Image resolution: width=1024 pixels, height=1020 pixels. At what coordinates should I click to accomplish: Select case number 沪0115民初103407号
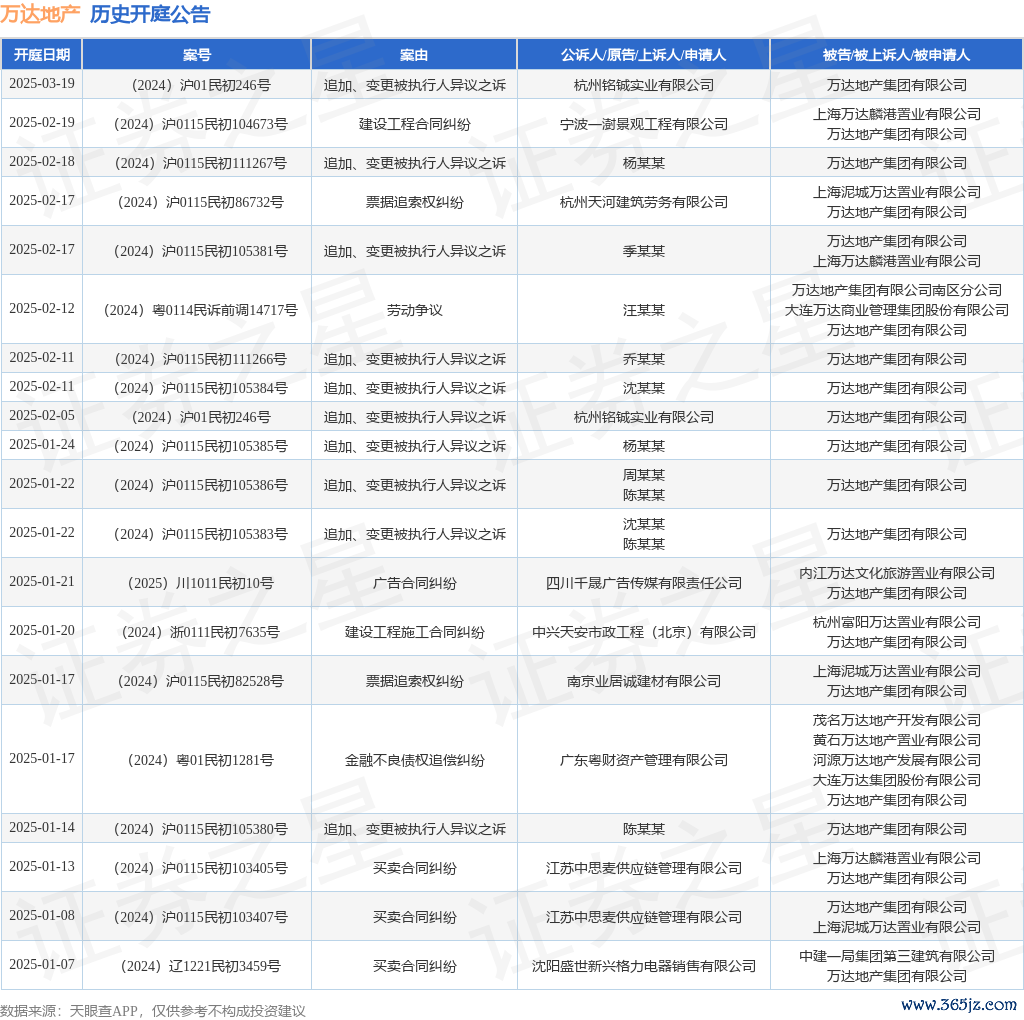pyautogui.click(x=200, y=917)
